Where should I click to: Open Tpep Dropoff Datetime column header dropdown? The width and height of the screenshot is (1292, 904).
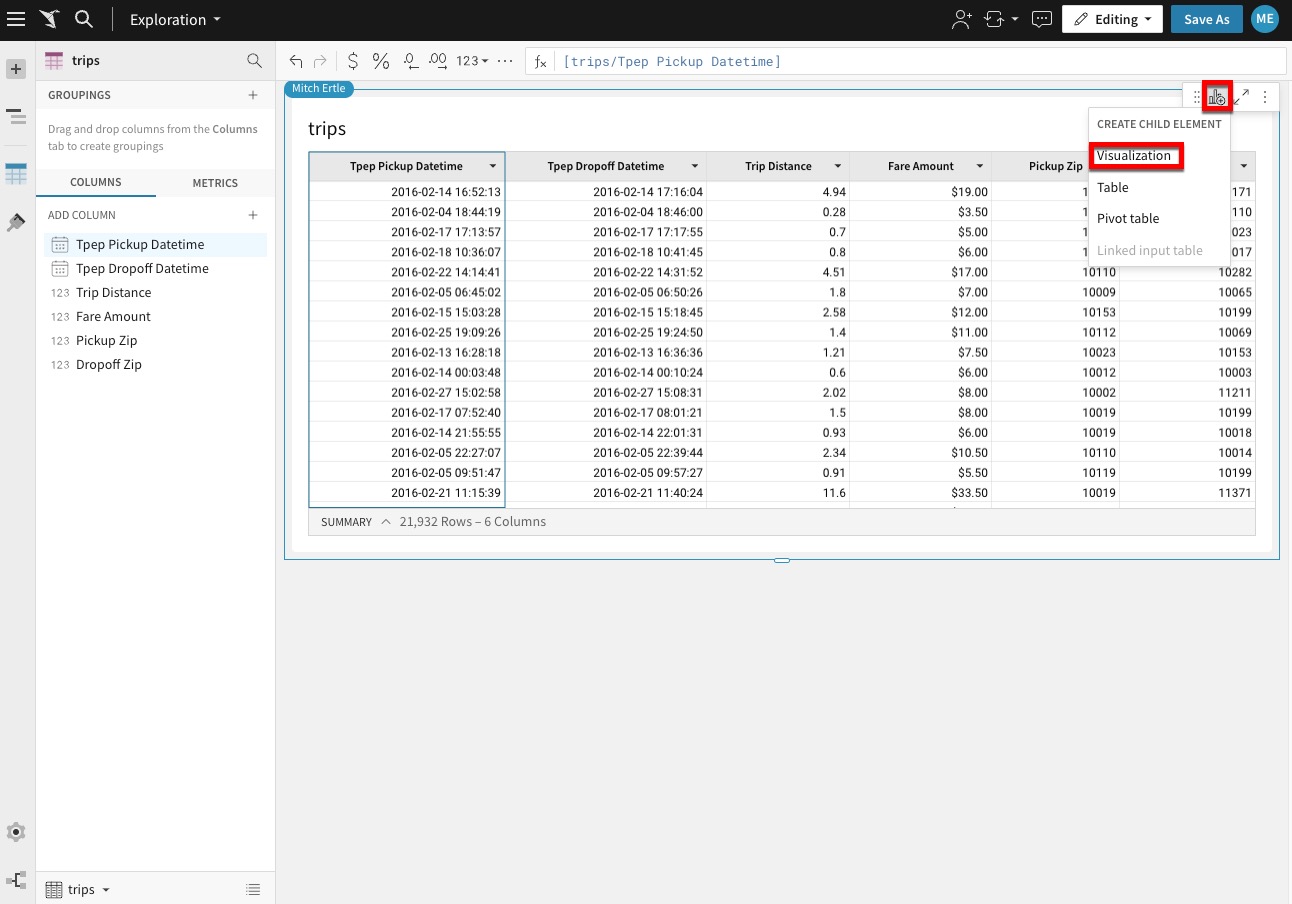click(694, 166)
